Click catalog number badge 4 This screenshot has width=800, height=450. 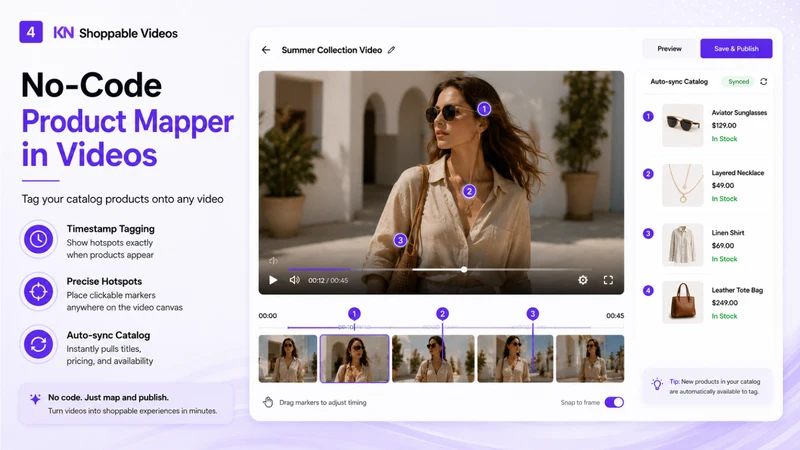click(648, 291)
